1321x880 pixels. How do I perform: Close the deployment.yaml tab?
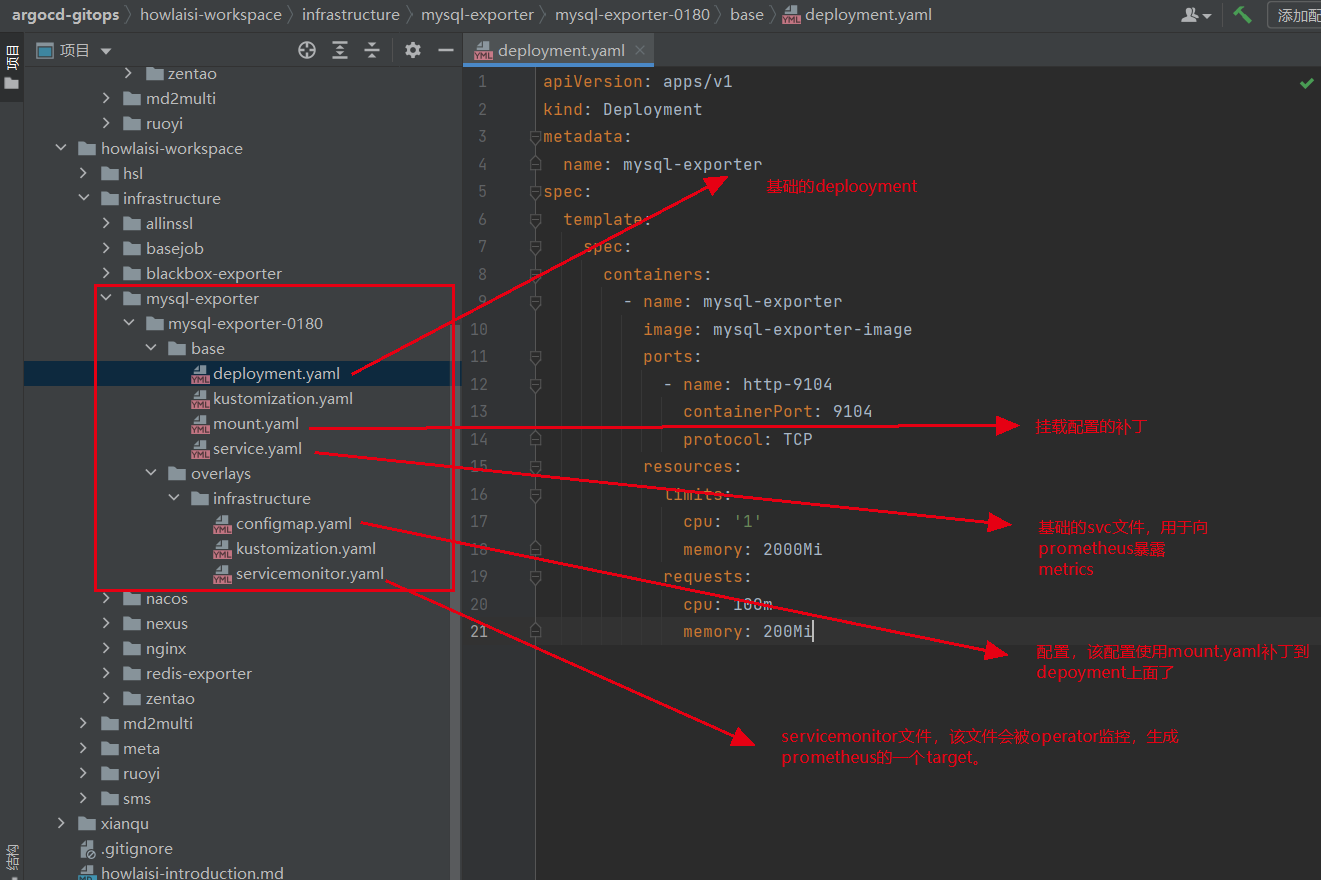(642, 48)
